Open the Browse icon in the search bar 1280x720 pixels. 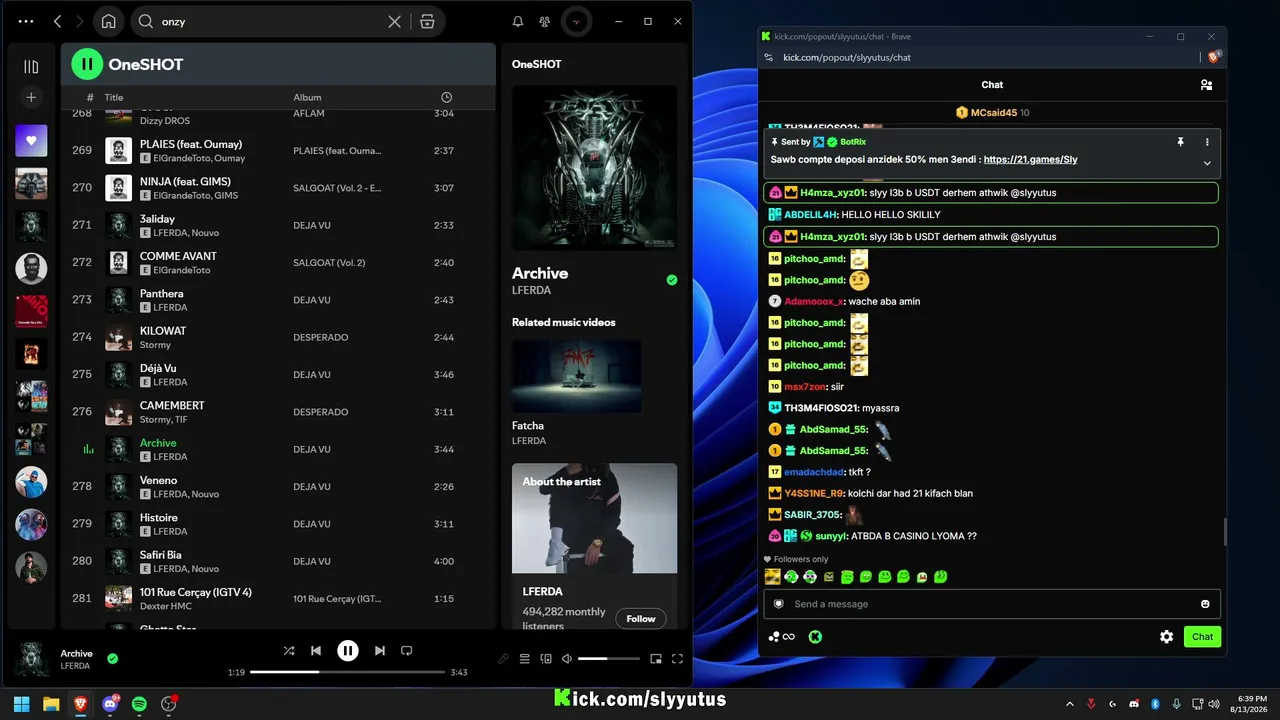(x=427, y=21)
